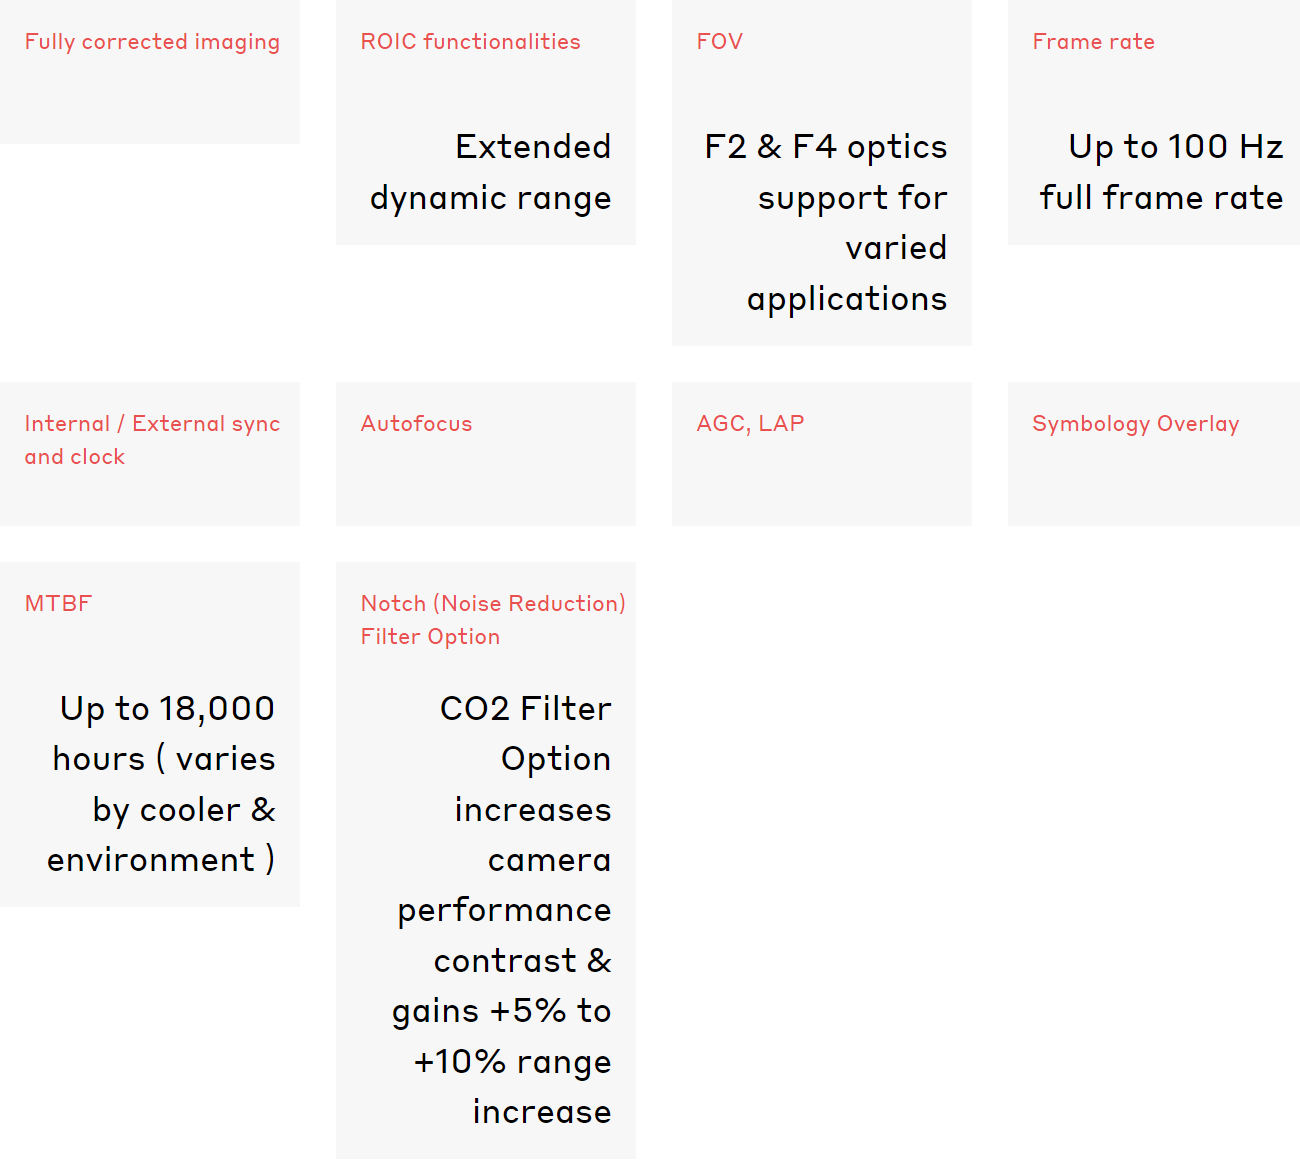Click the Fully corrected imaging label
Image resolution: width=1300 pixels, height=1168 pixels.
[152, 42]
